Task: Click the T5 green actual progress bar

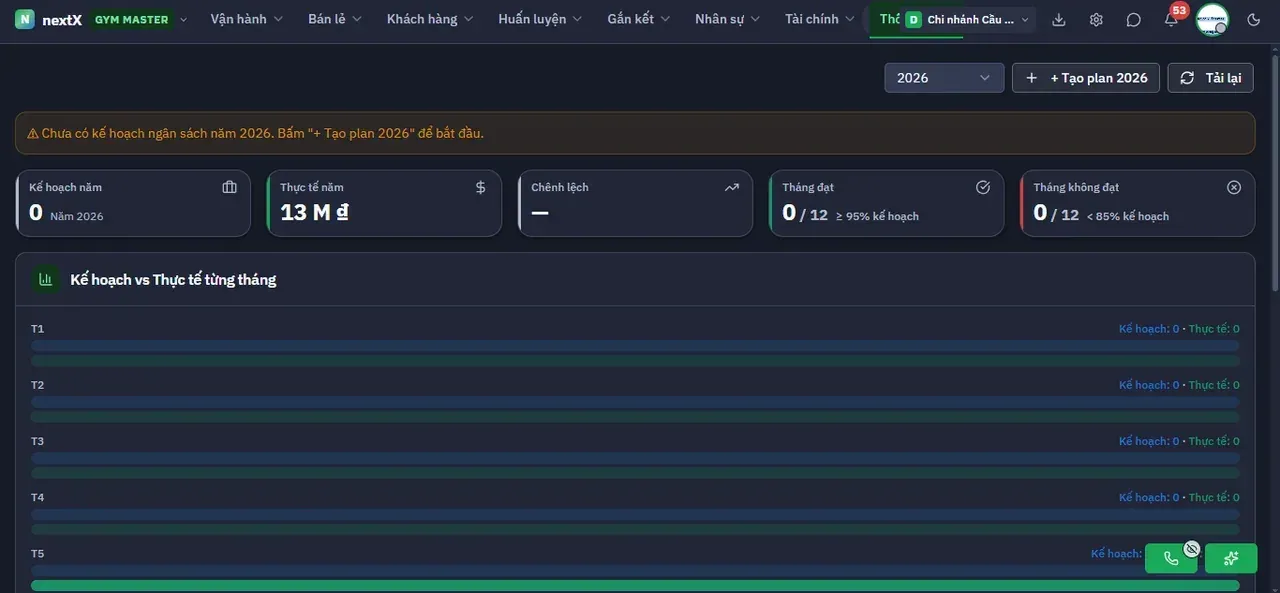Action: [635, 585]
